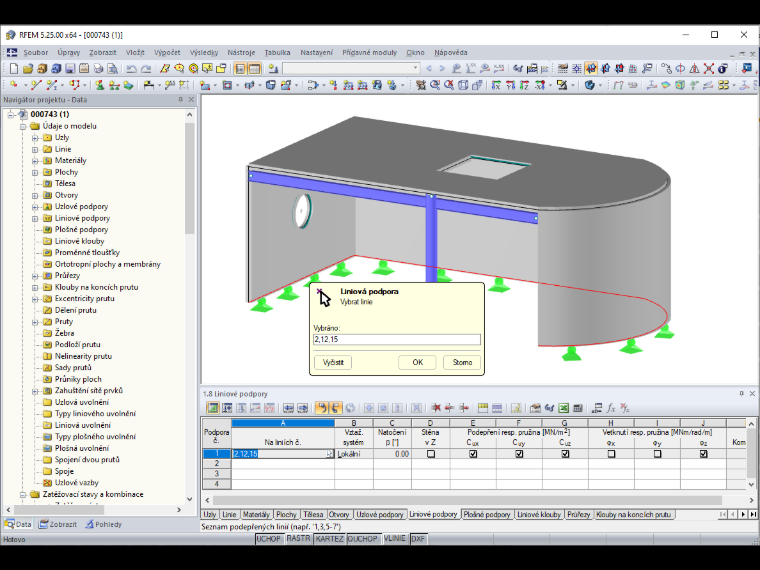Enable the φx restraint checkbox in row 1
The height and width of the screenshot is (570, 760).
pos(611,454)
